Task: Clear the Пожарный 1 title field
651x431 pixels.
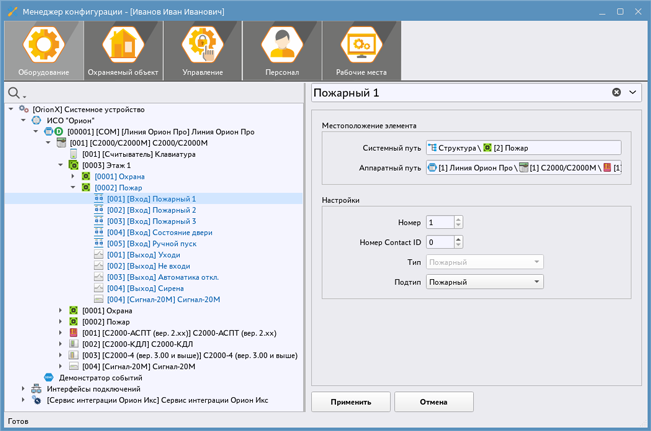Action: (x=617, y=93)
